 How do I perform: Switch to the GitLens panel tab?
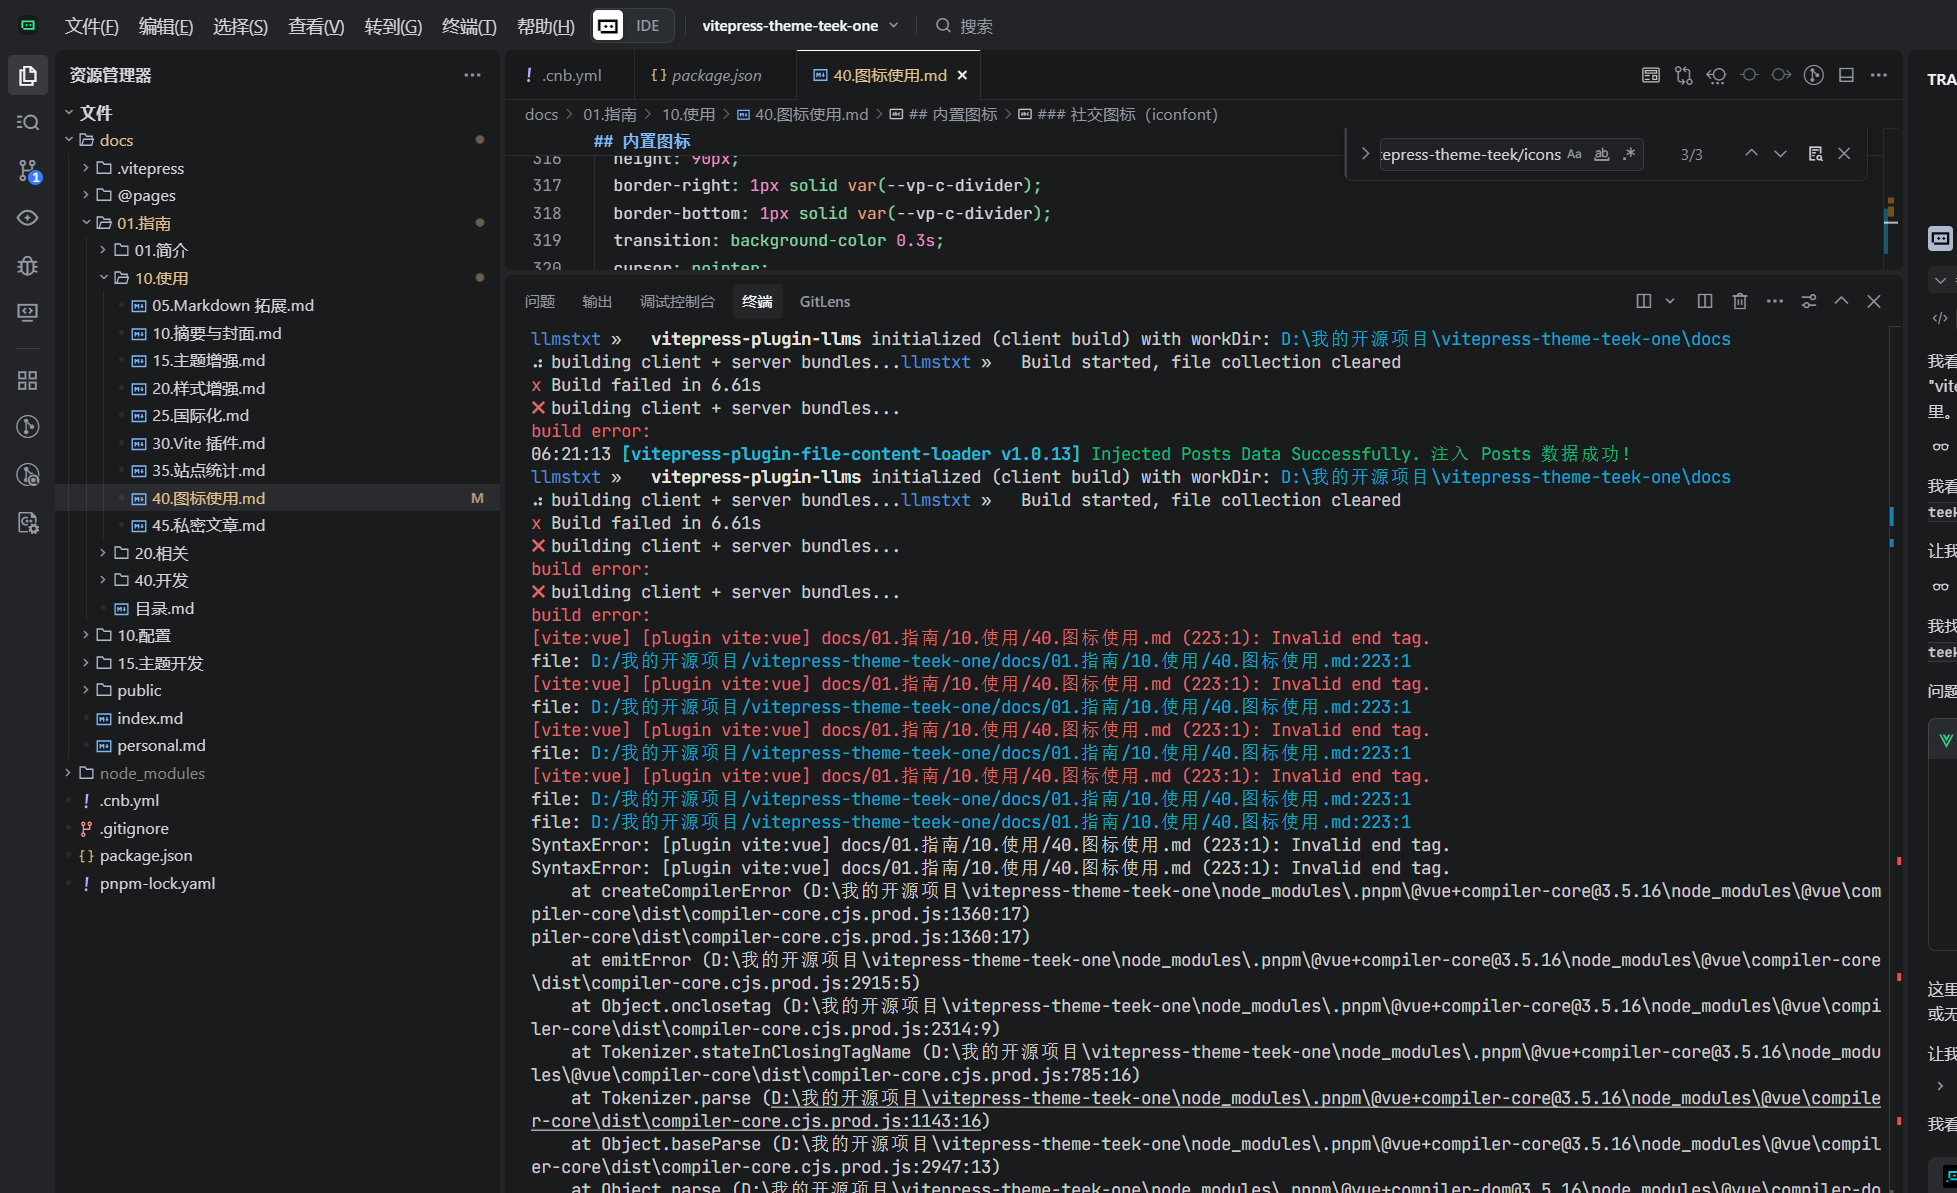pos(824,301)
